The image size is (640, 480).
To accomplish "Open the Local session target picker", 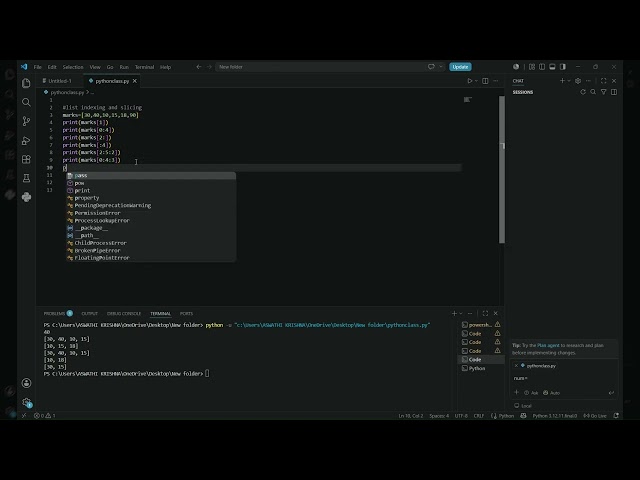I will click(523, 406).
